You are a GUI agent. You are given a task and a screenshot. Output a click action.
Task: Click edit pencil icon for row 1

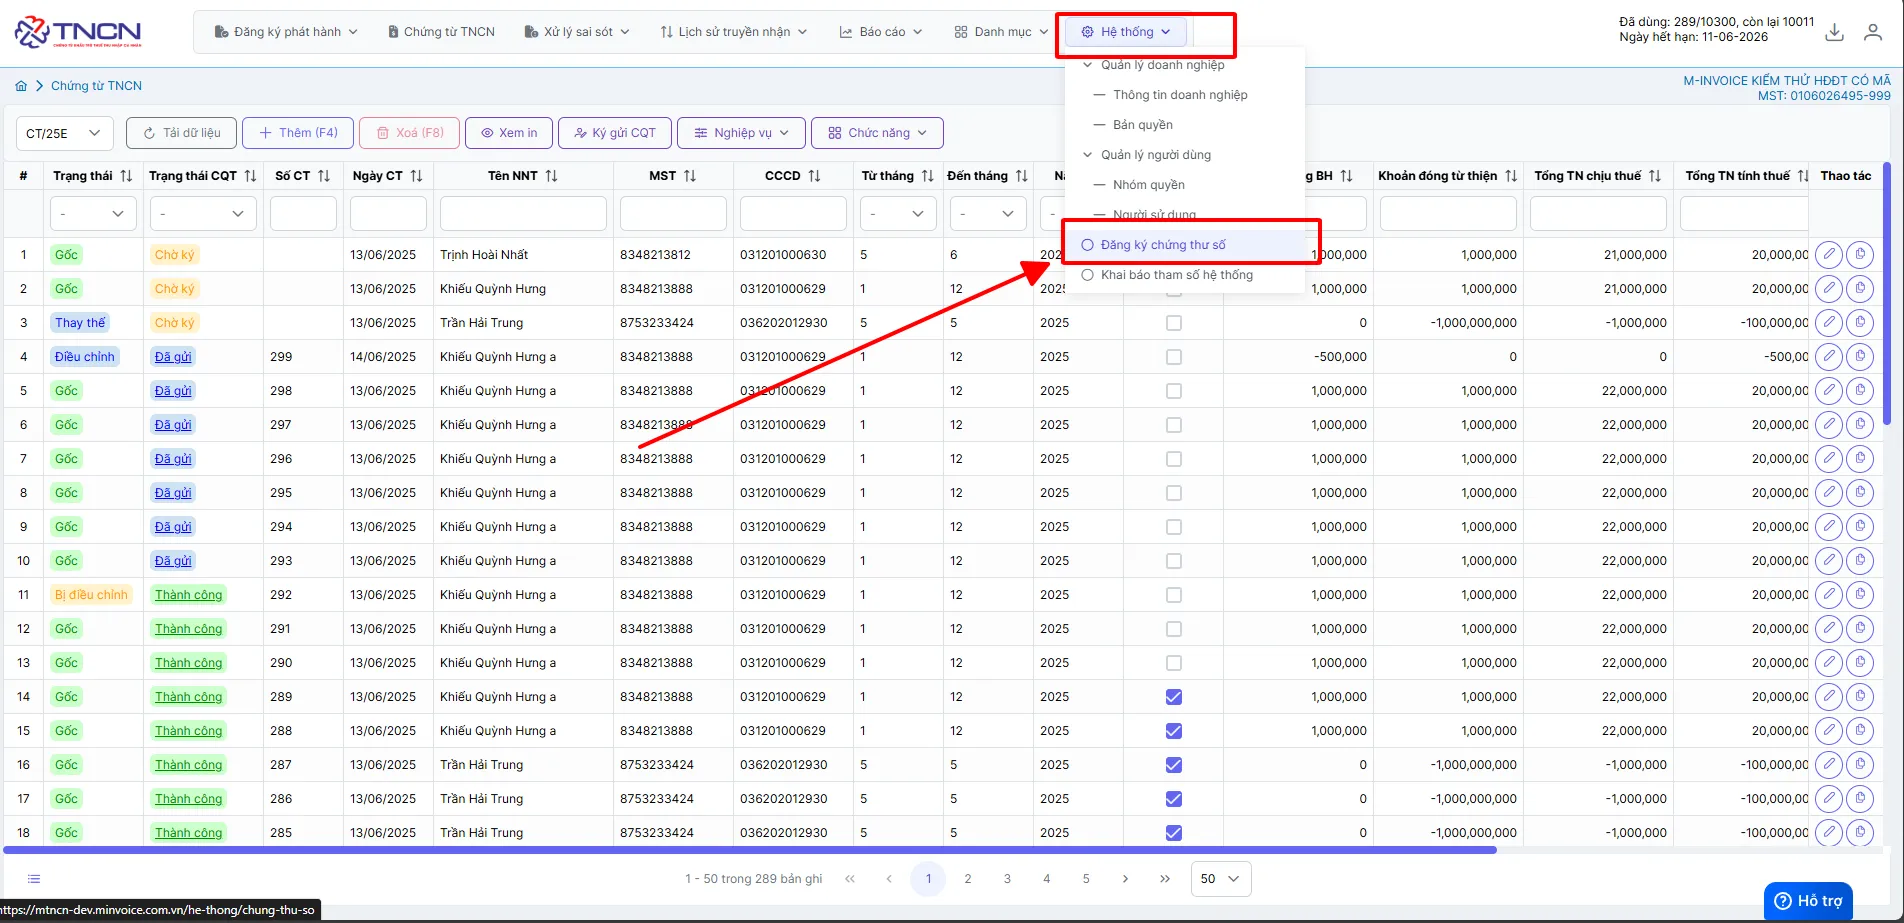click(x=1829, y=255)
